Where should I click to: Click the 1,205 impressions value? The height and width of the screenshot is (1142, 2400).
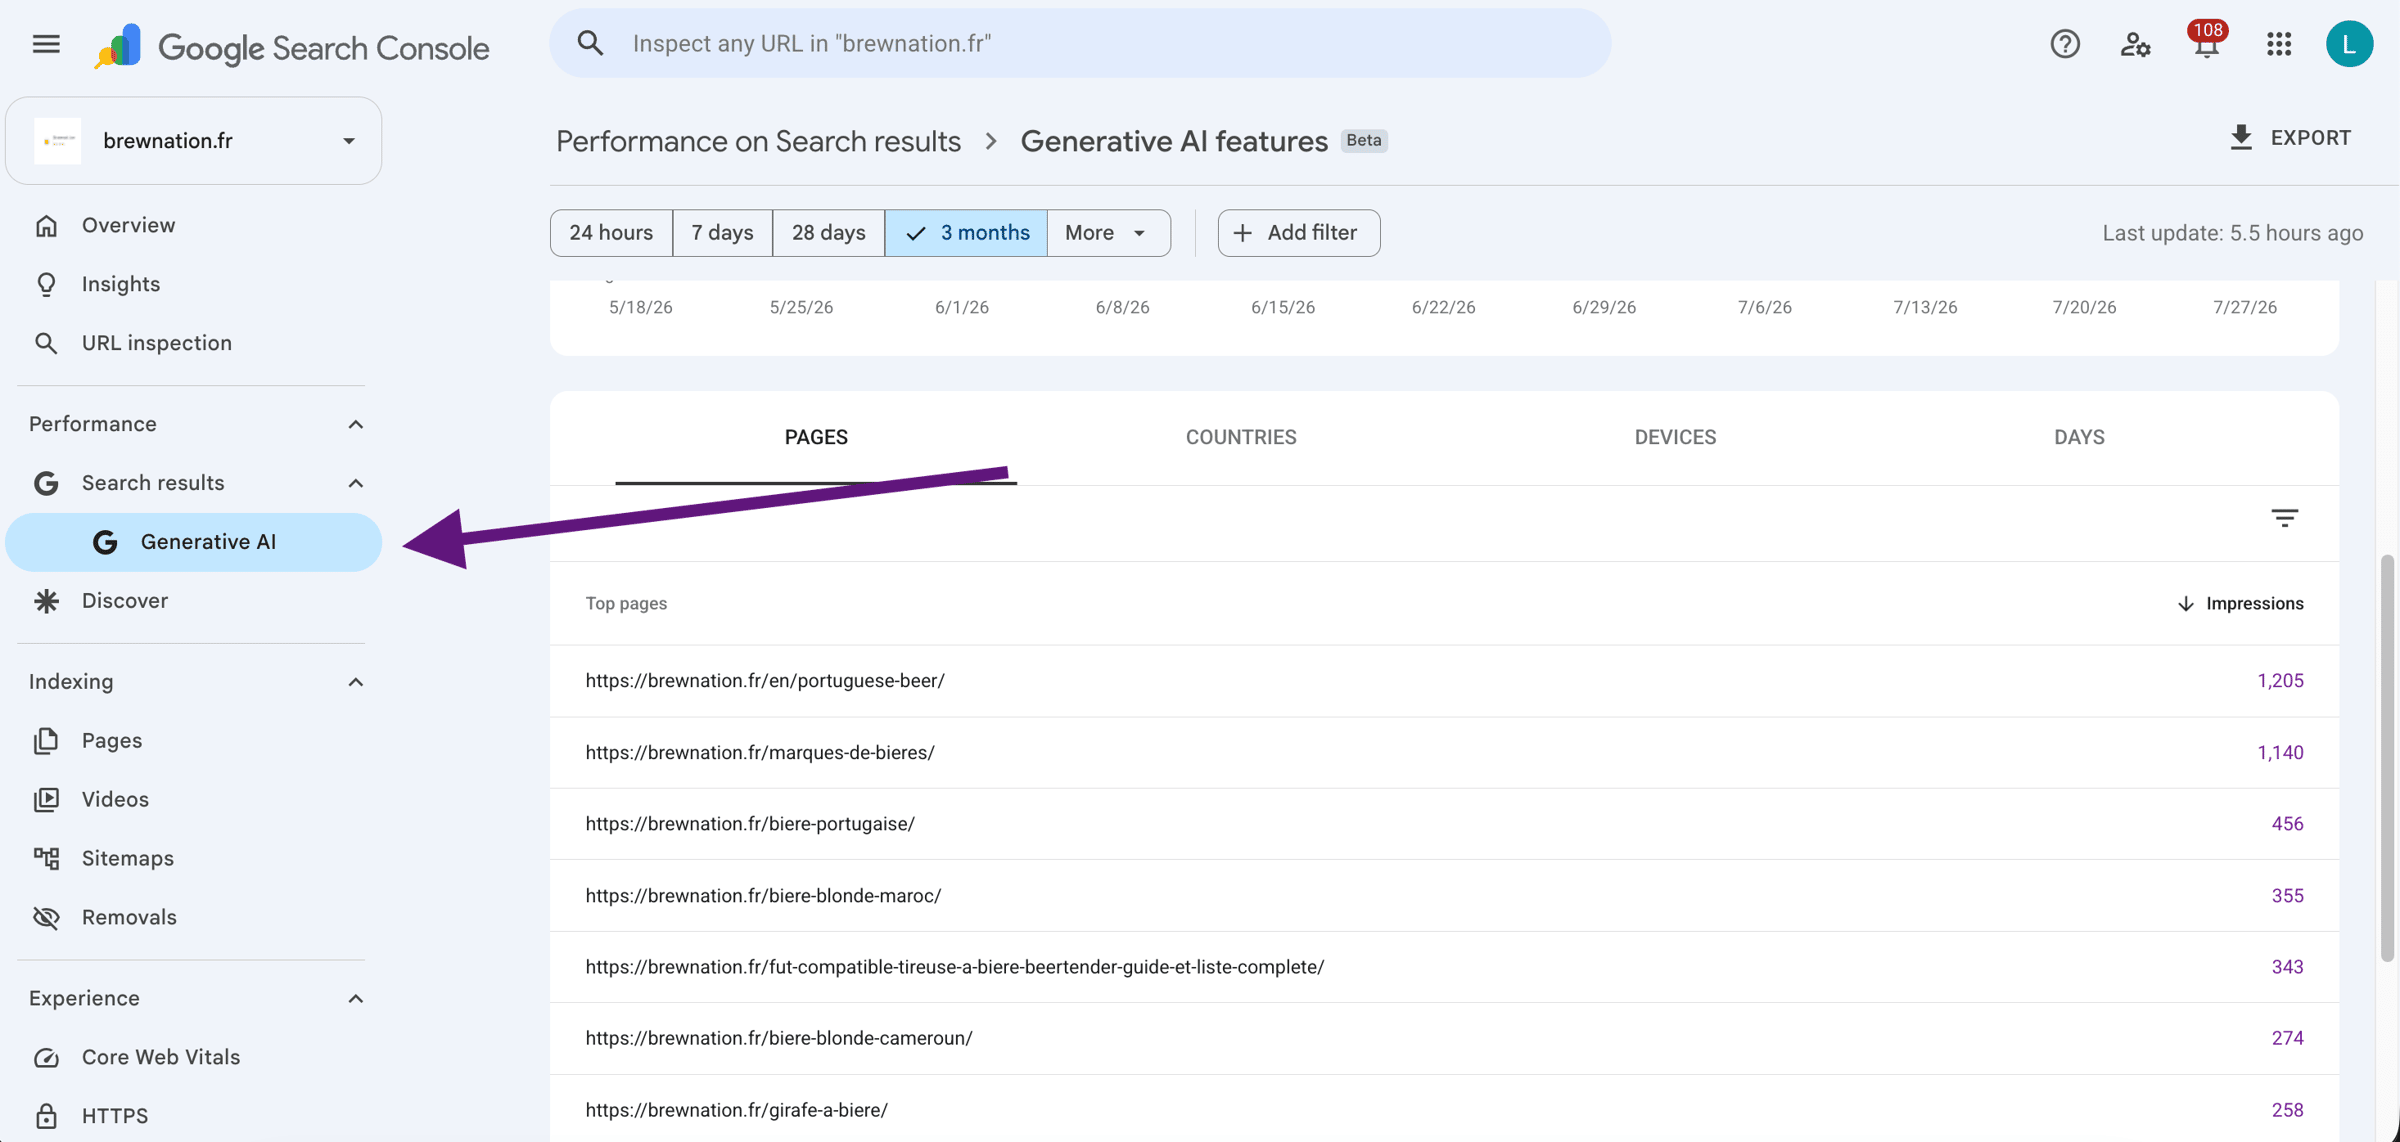(x=2280, y=681)
